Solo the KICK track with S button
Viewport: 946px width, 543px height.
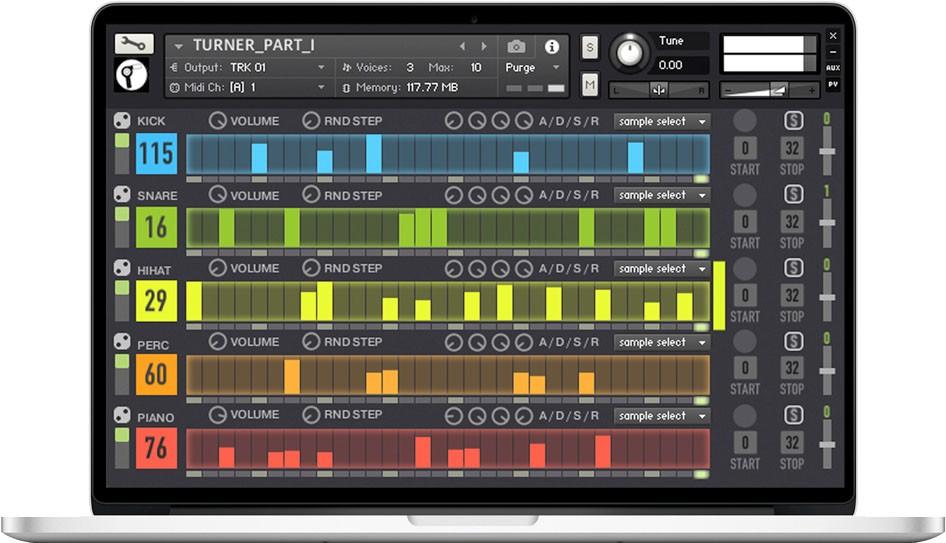point(793,121)
